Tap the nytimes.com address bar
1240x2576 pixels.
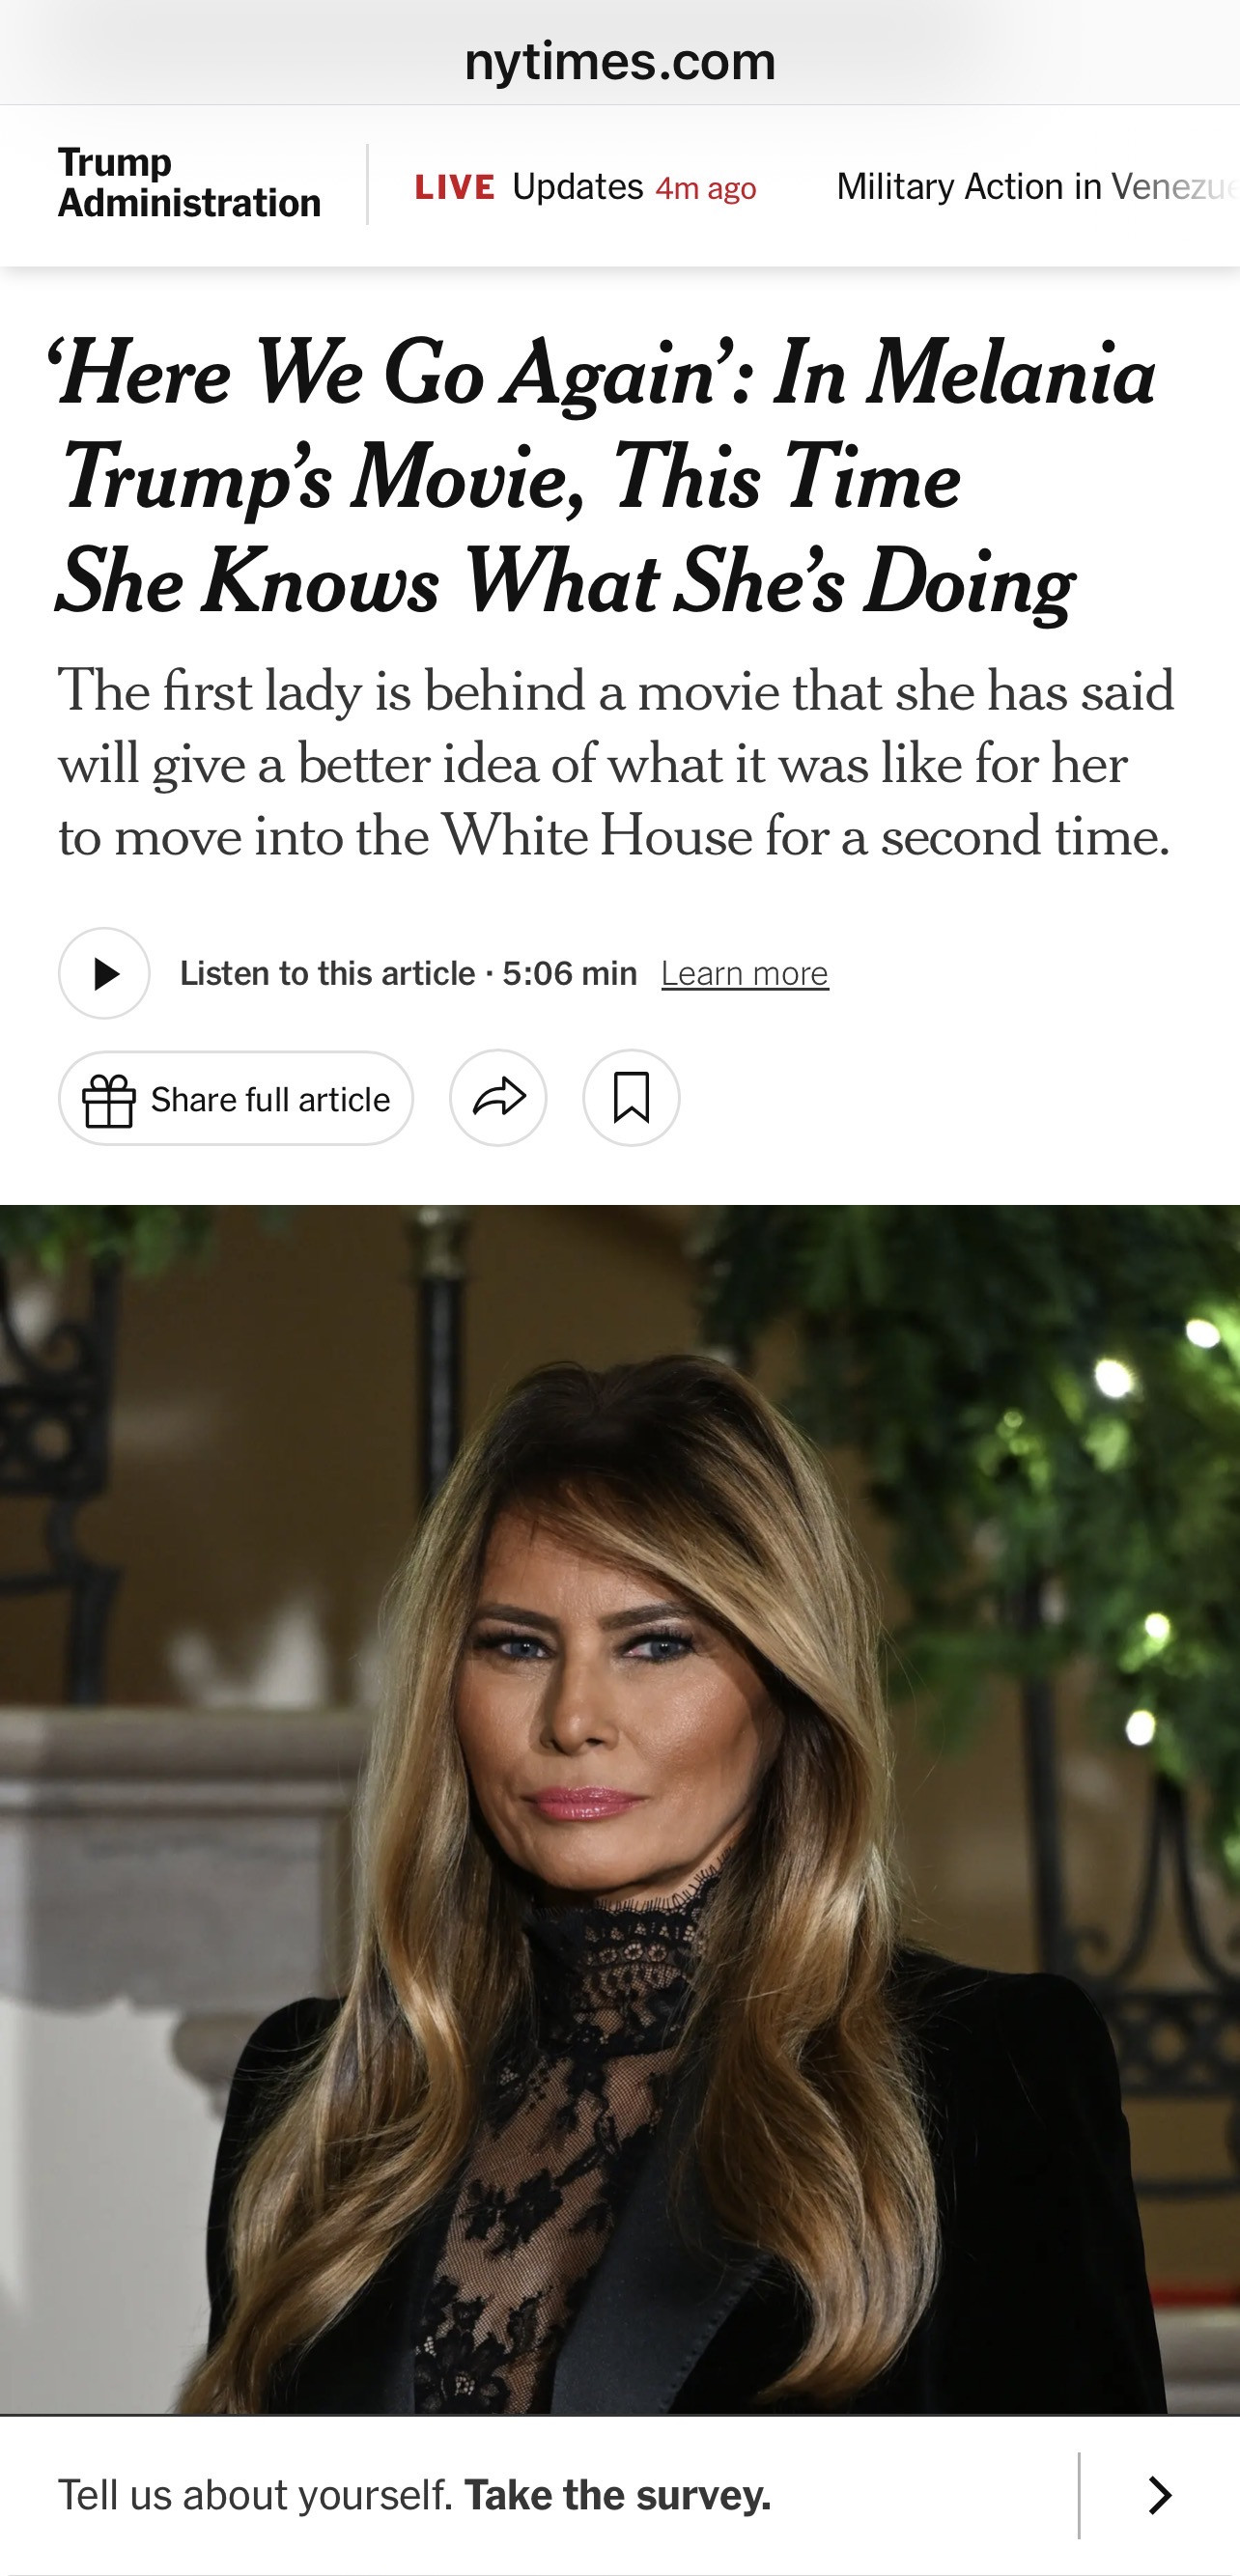[620, 61]
